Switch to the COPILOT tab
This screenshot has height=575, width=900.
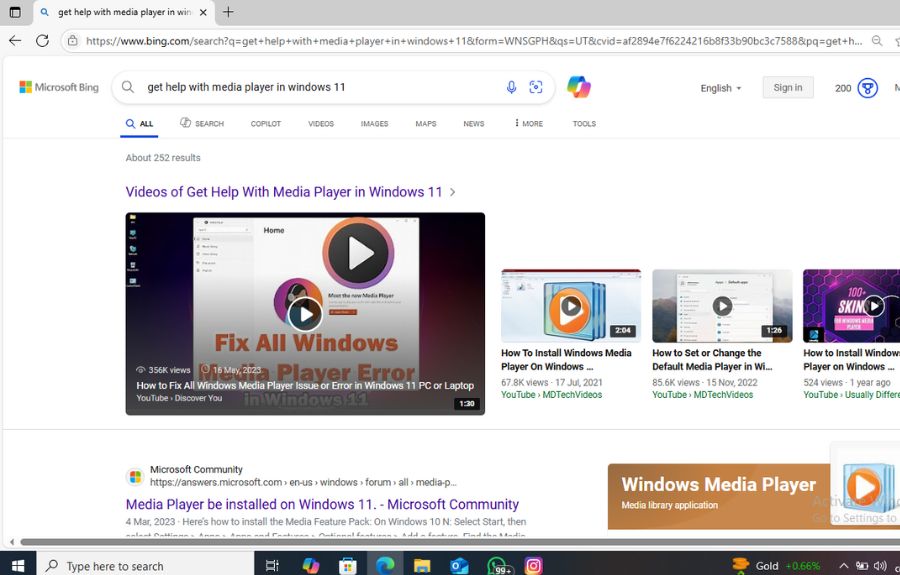(266, 123)
